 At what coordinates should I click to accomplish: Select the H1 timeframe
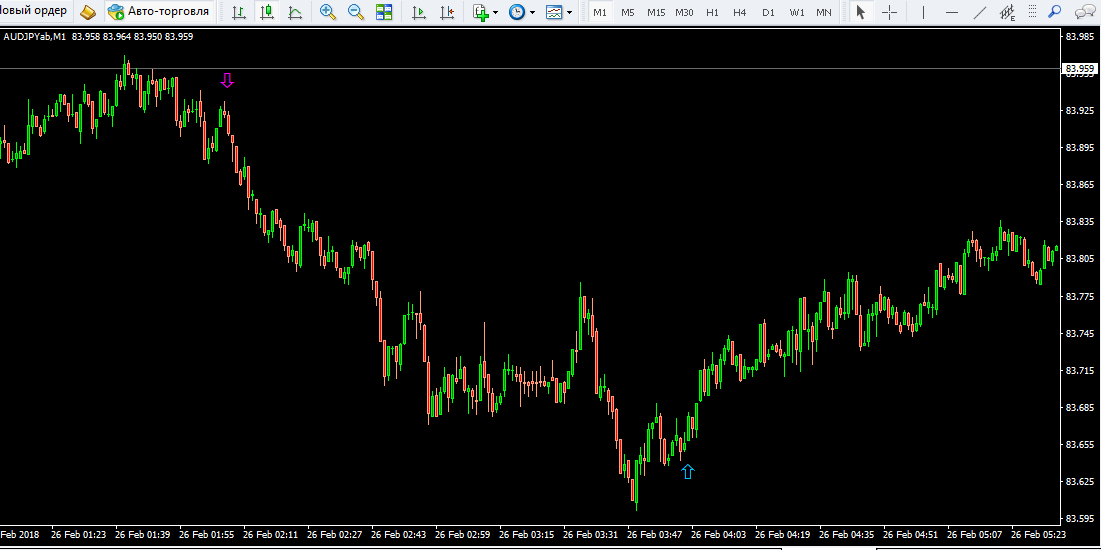pyautogui.click(x=712, y=13)
